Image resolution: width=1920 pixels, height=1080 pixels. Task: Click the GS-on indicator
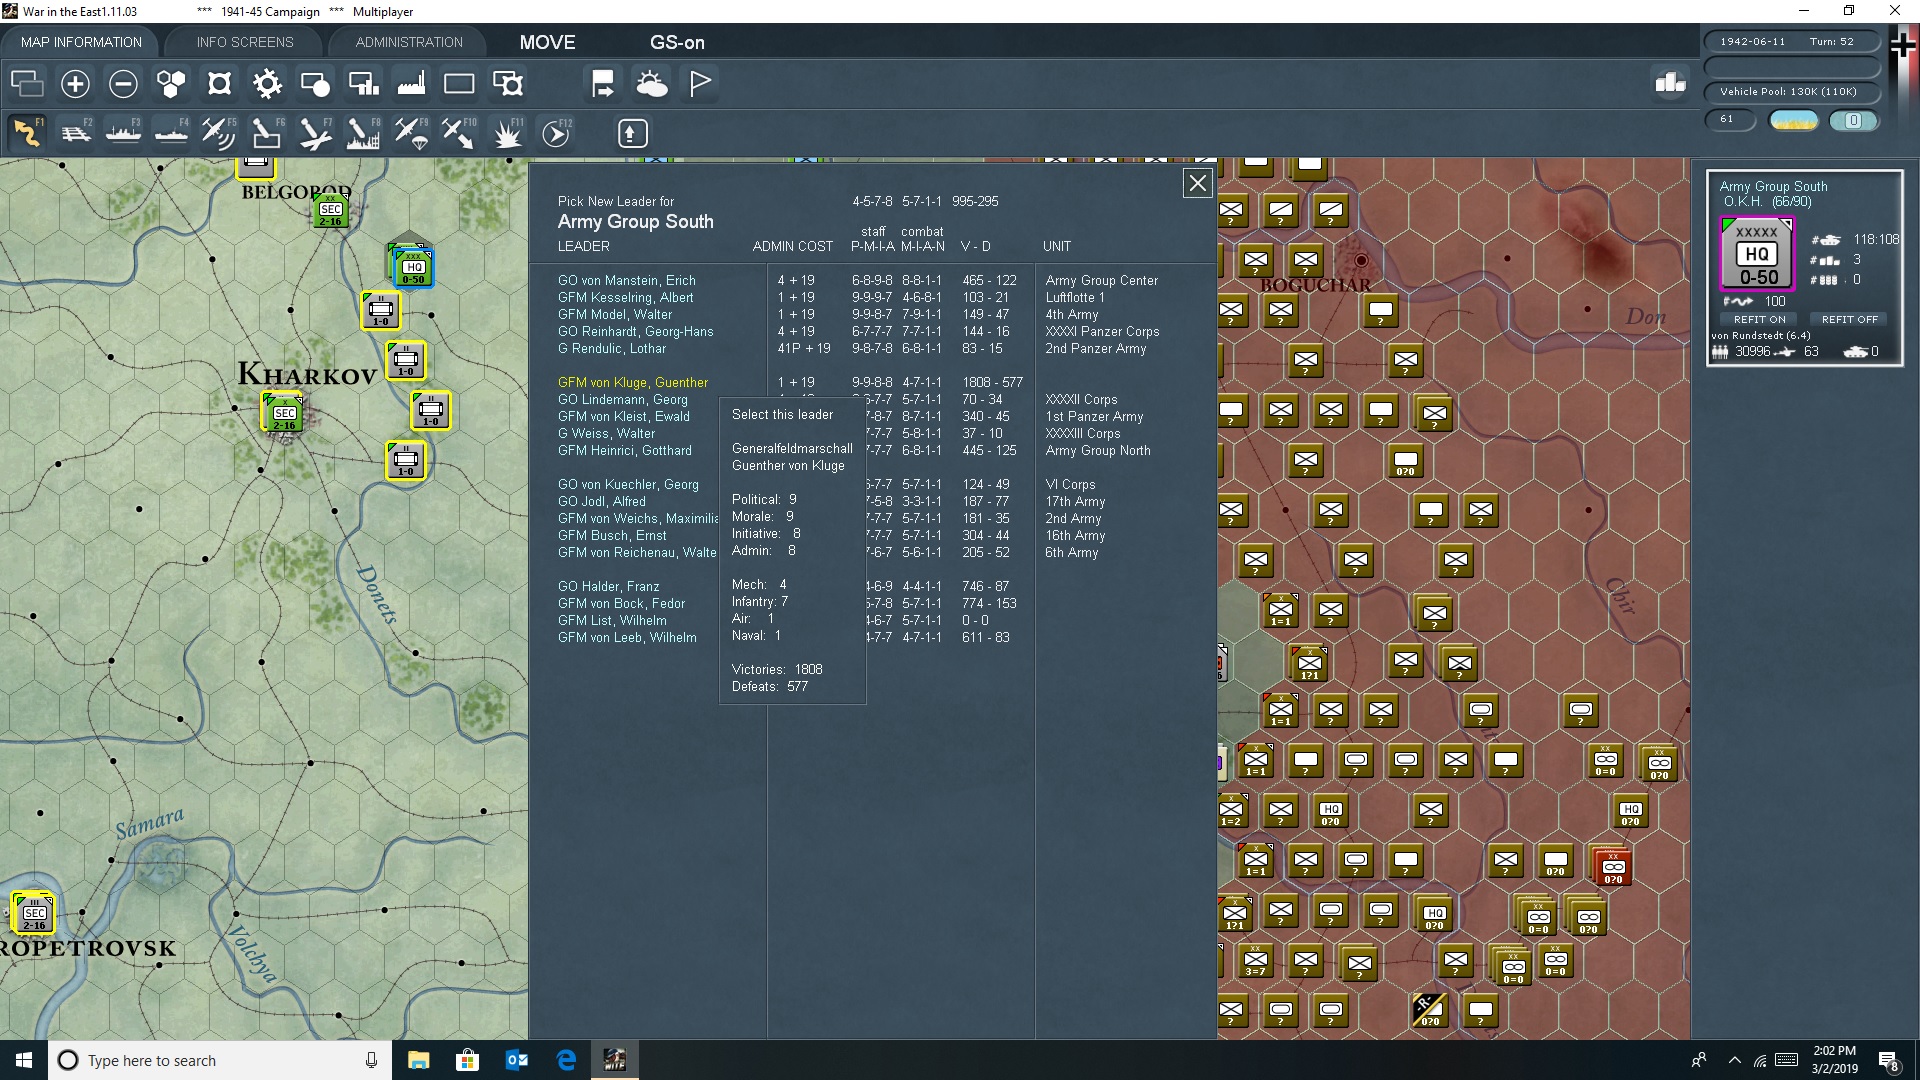pos(677,42)
